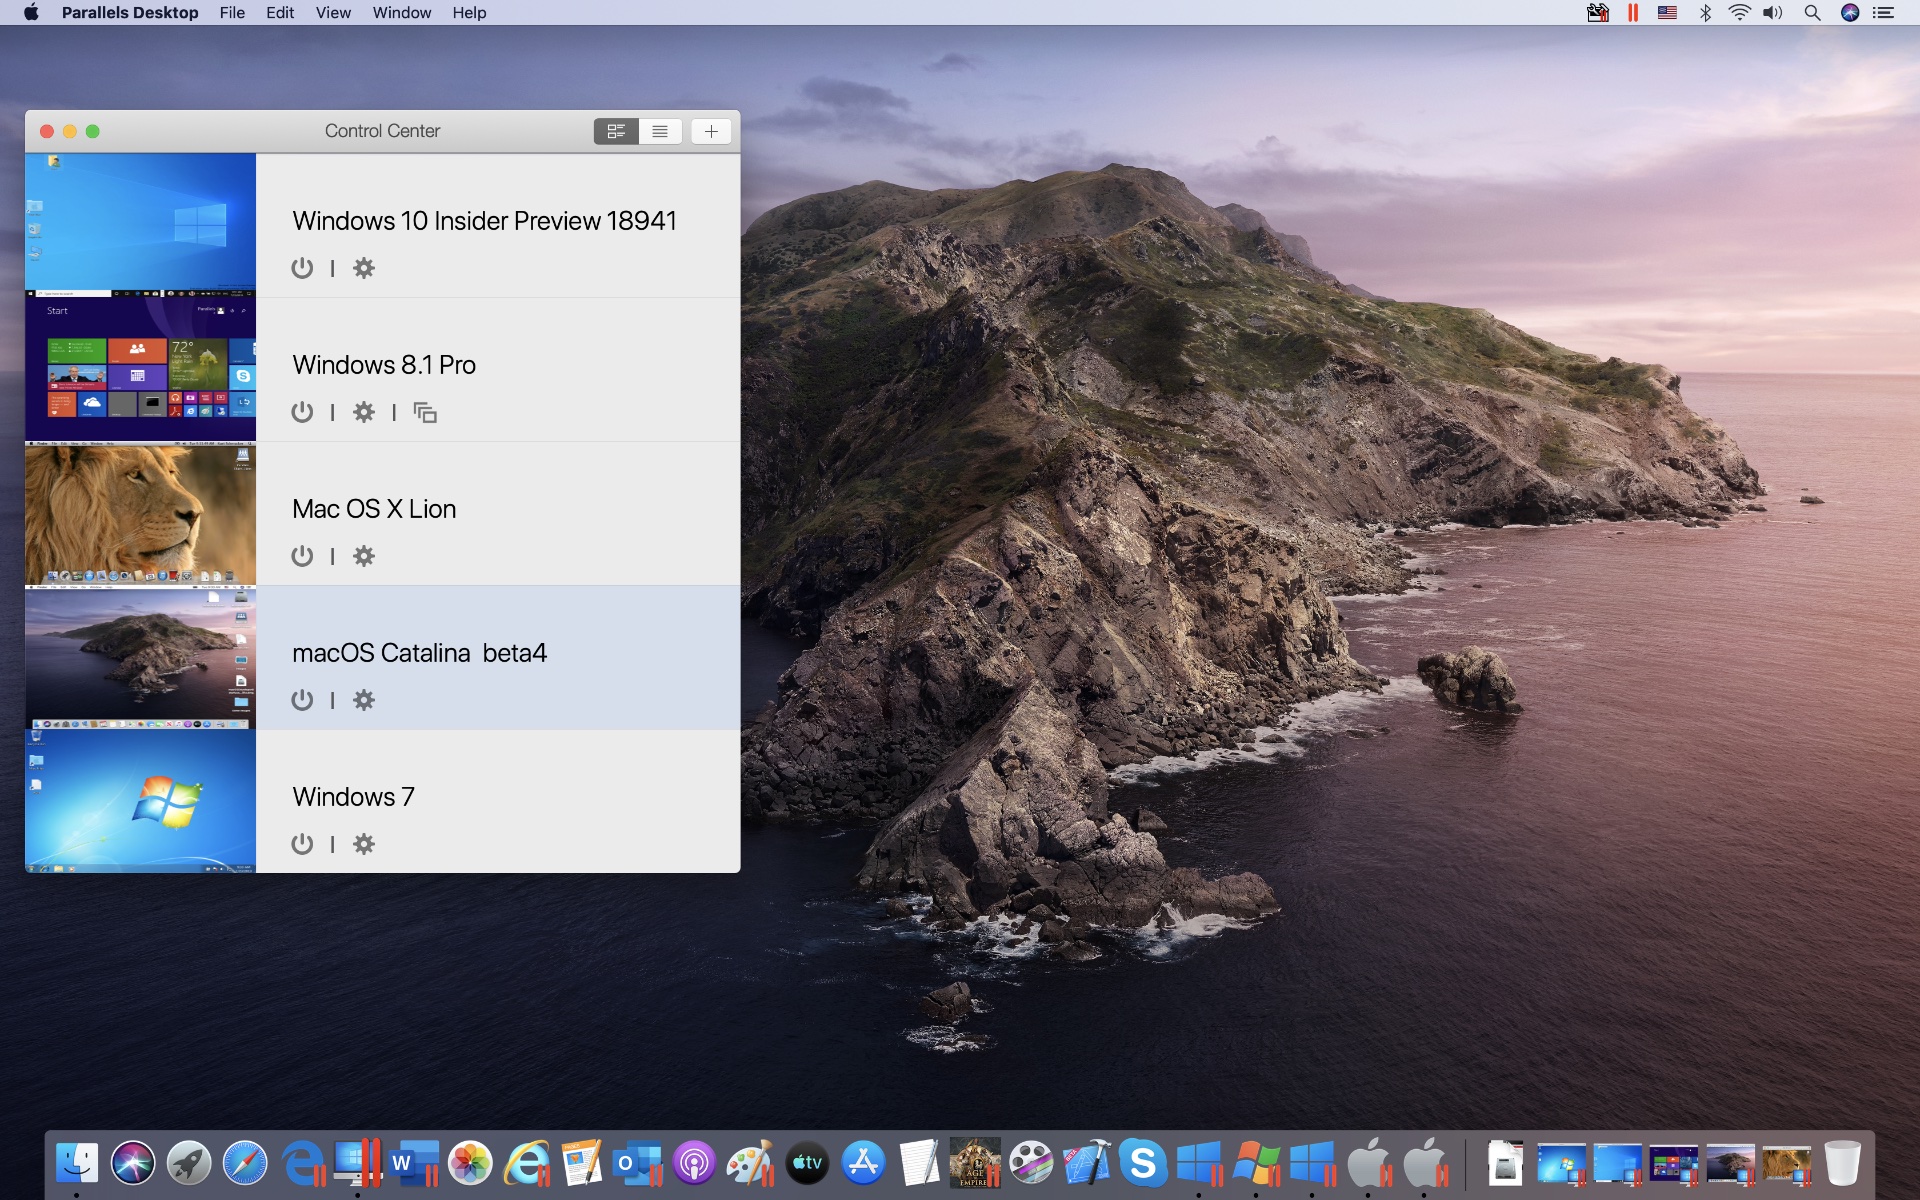Click the Siri icon in the menu bar
This screenshot has height=1200, width=1920.
pyautogui.click(x=1850, y=13)
